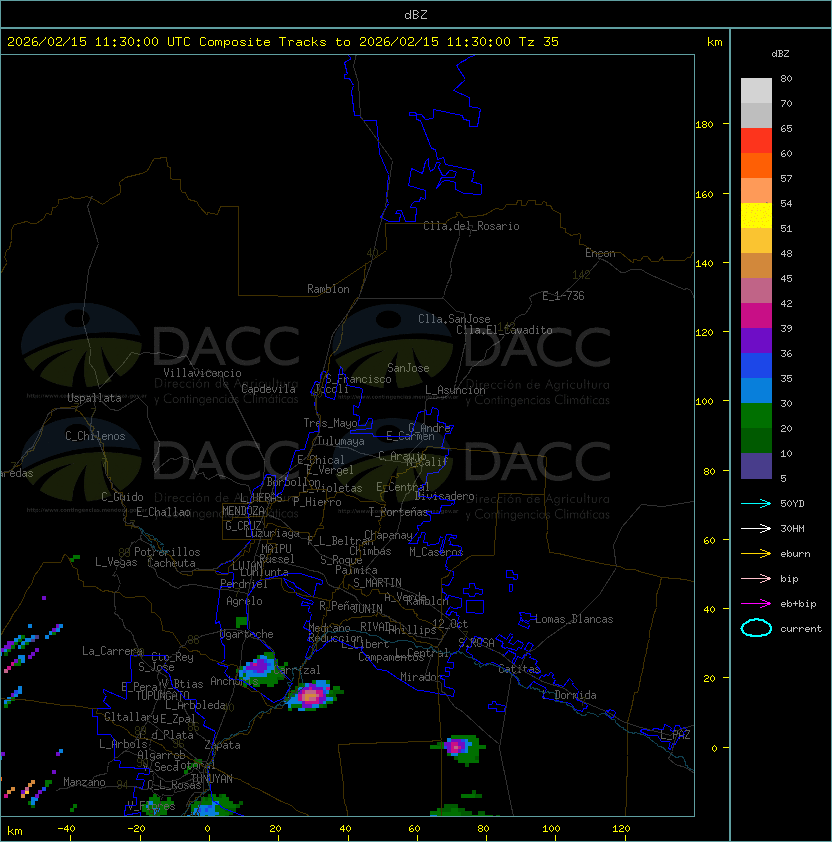Click the magenta eb+bip arrow icon in legend
Image resolution: width=832 pixels, height=842 pixels.
pyautogui.click(x=756, y=604)
